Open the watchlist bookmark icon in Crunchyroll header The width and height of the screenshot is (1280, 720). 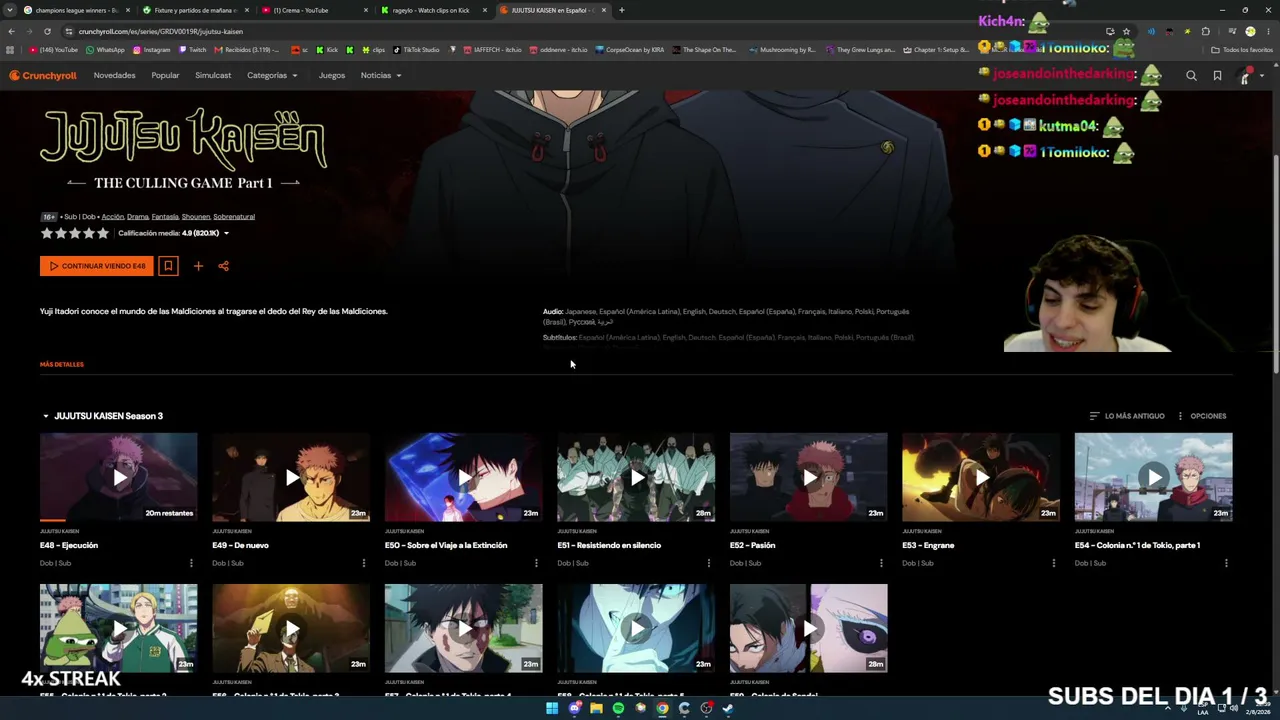click(x=1217, y=76)
